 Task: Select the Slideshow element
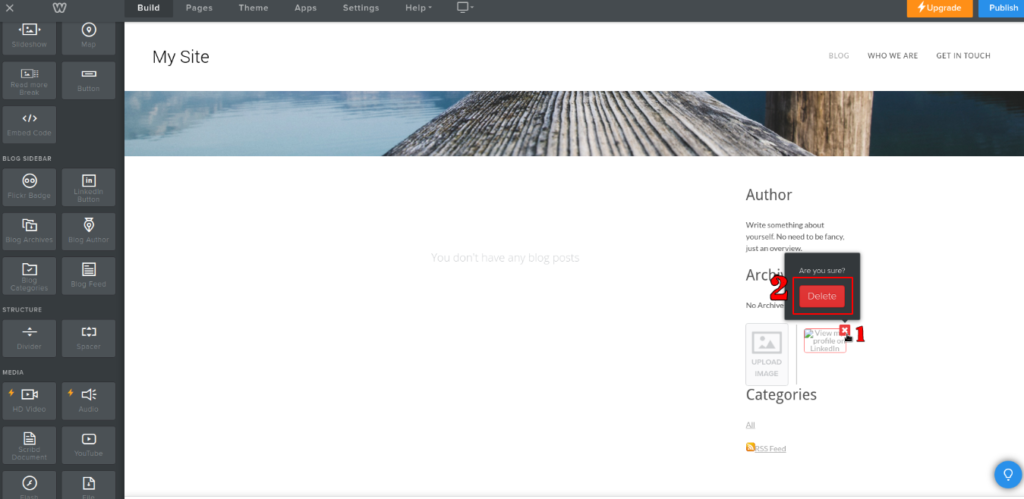(x=29, y=36)
